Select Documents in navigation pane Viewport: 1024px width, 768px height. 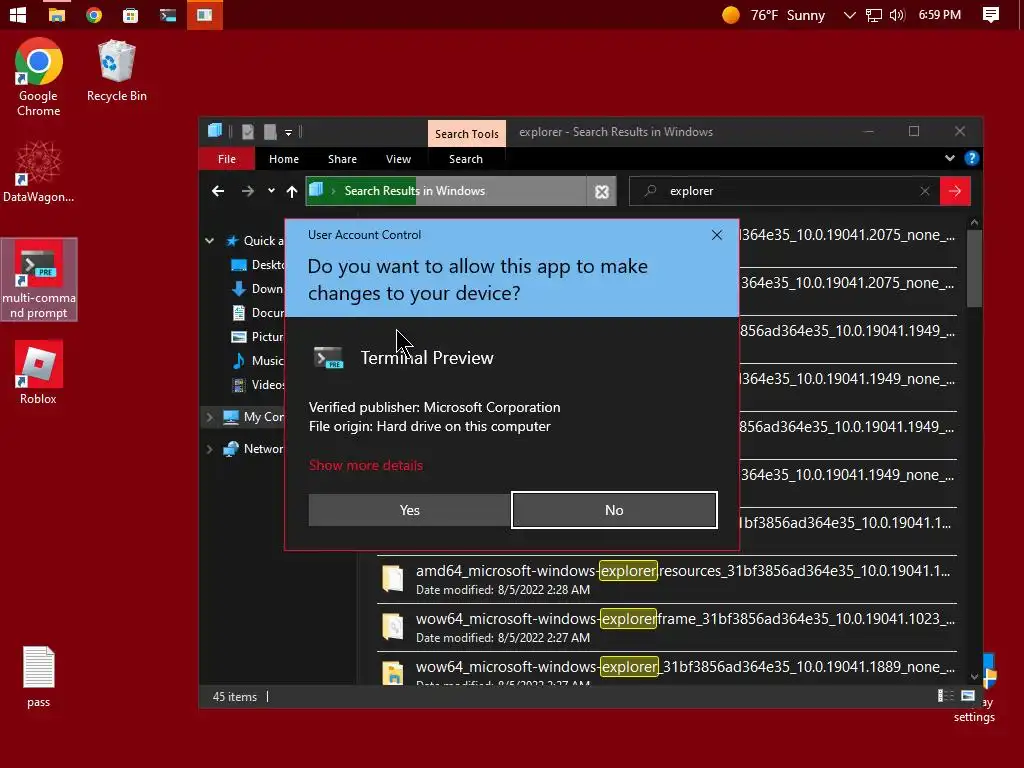pos(258,313)
